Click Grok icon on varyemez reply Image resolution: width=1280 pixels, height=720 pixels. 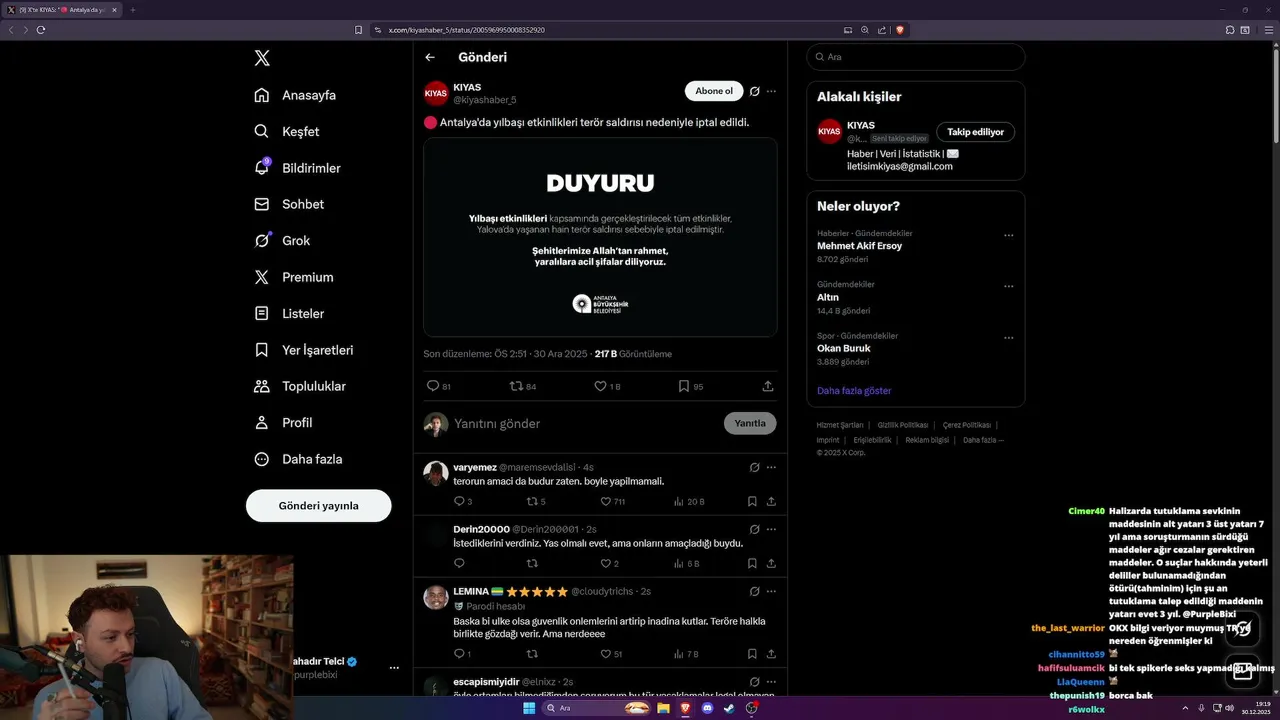(755, 467)
